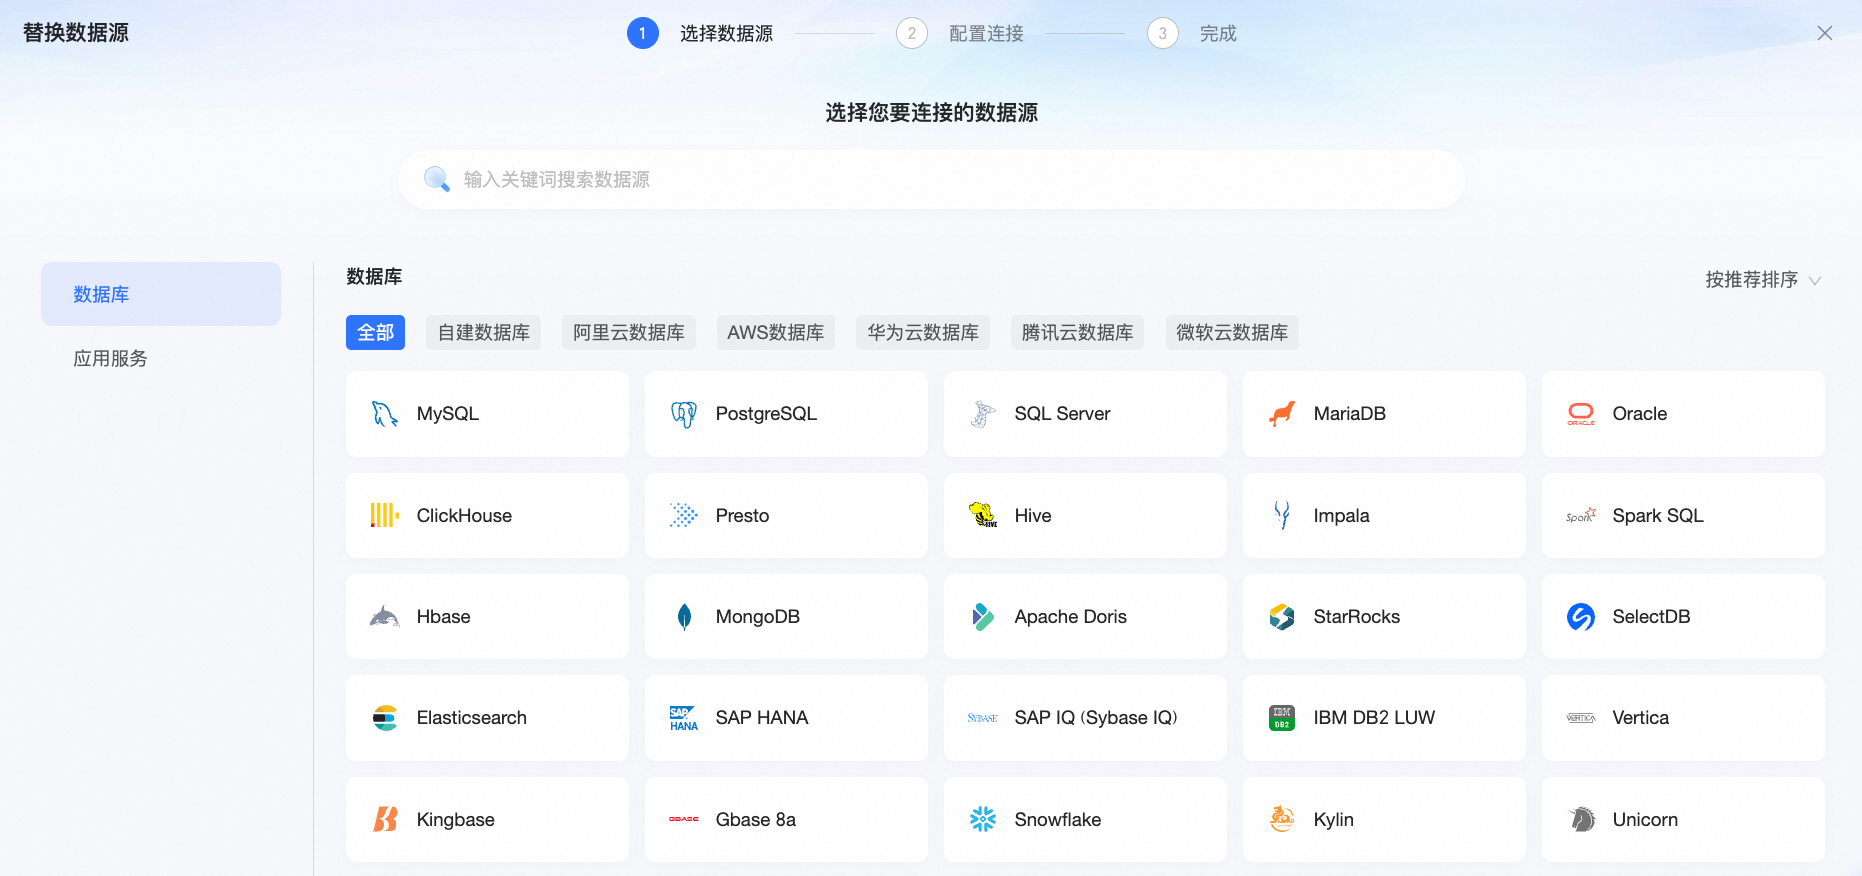Screen dimensions: 1862x876
Task: Click the Sybase logo icon
Action: 983,718
